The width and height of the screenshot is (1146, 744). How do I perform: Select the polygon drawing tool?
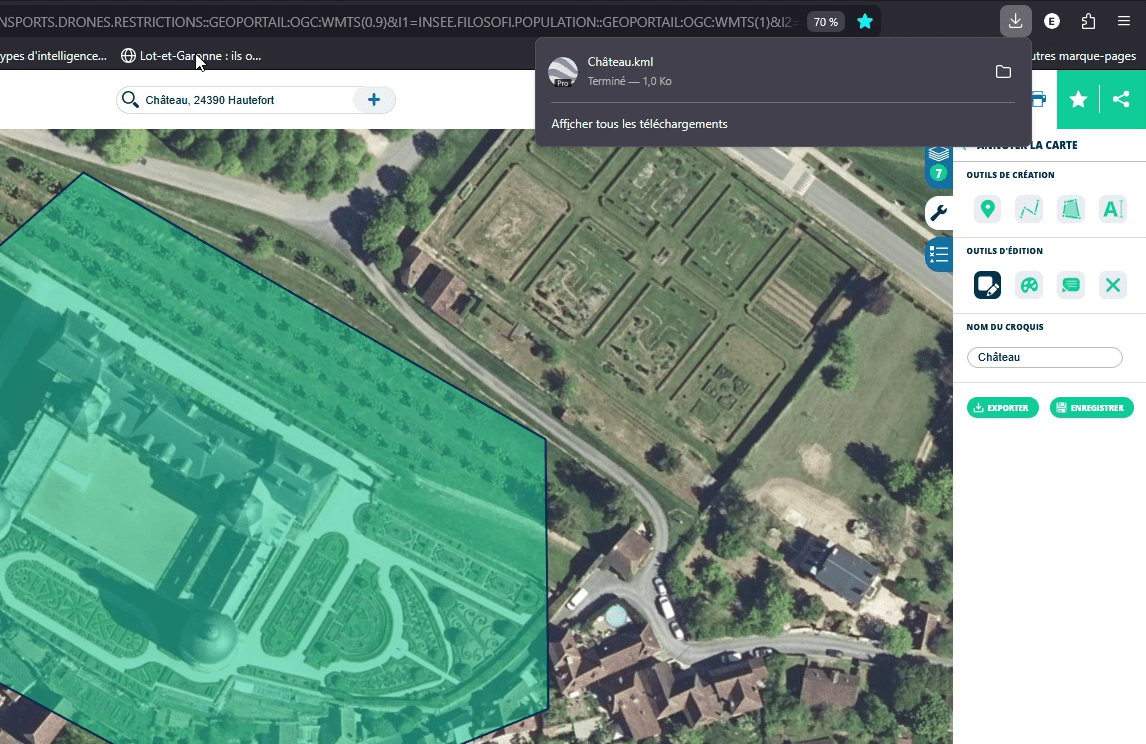(x=1071, y=209)
